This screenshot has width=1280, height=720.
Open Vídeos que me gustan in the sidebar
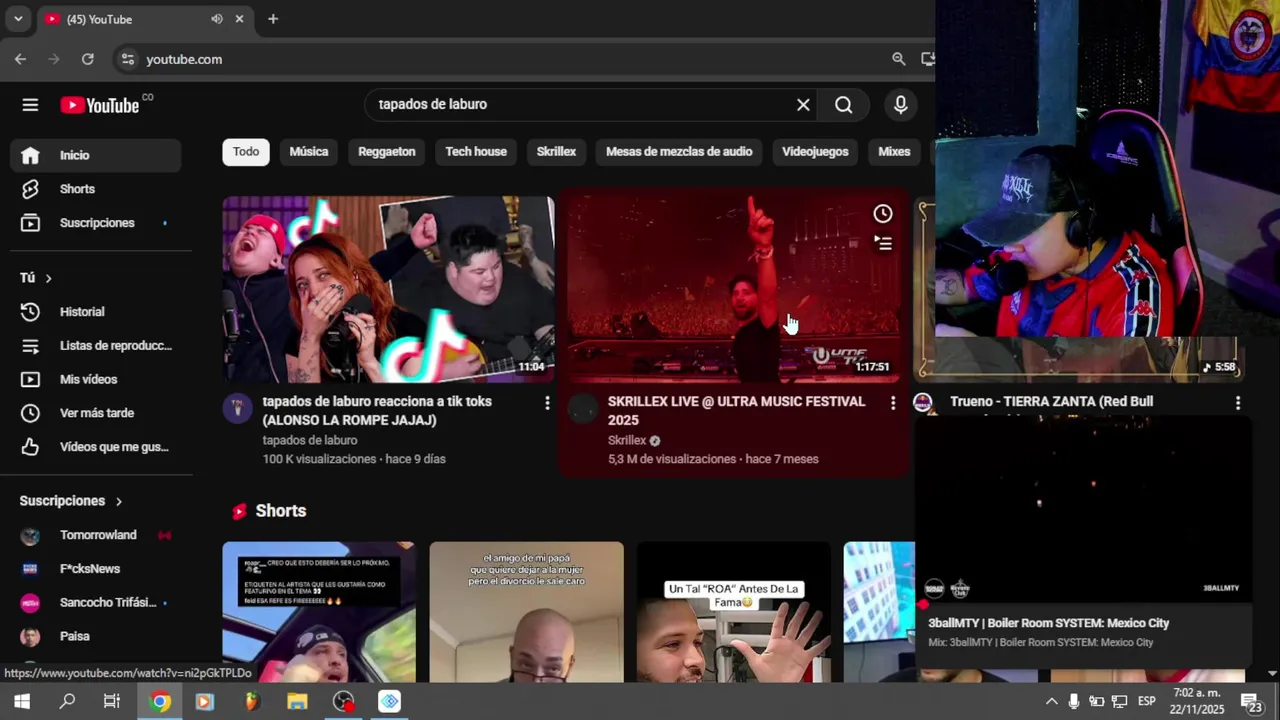coord(96,447)
